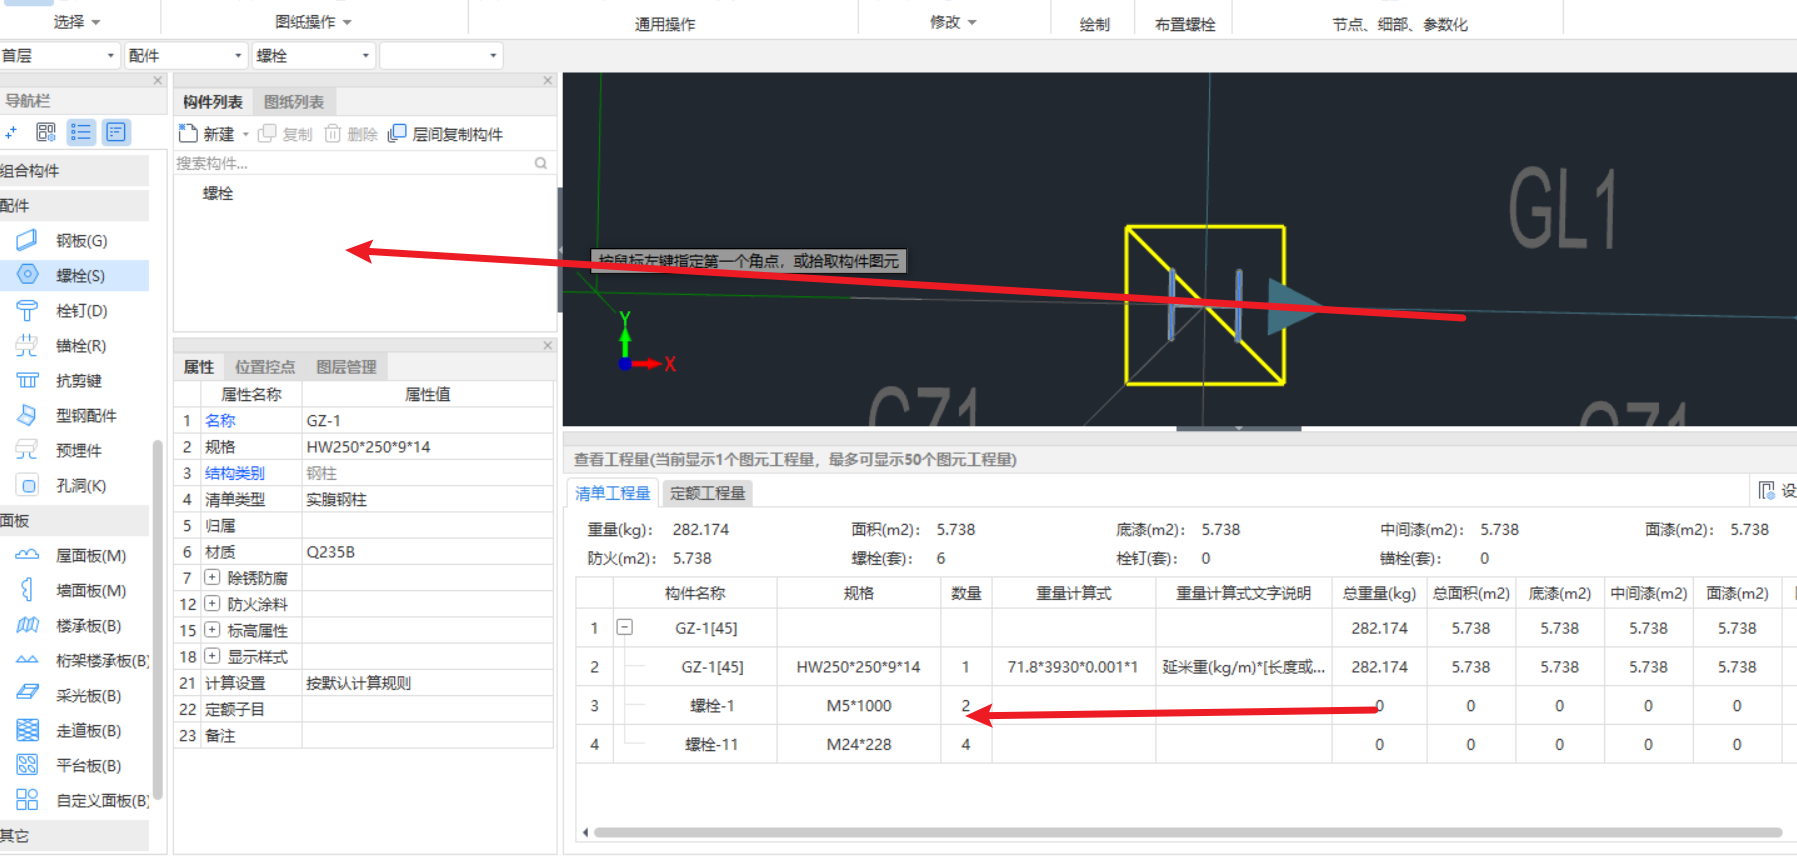This screenshot has height=856, width=1797.
Task: Close the properties panel
Action: (547, 345)
